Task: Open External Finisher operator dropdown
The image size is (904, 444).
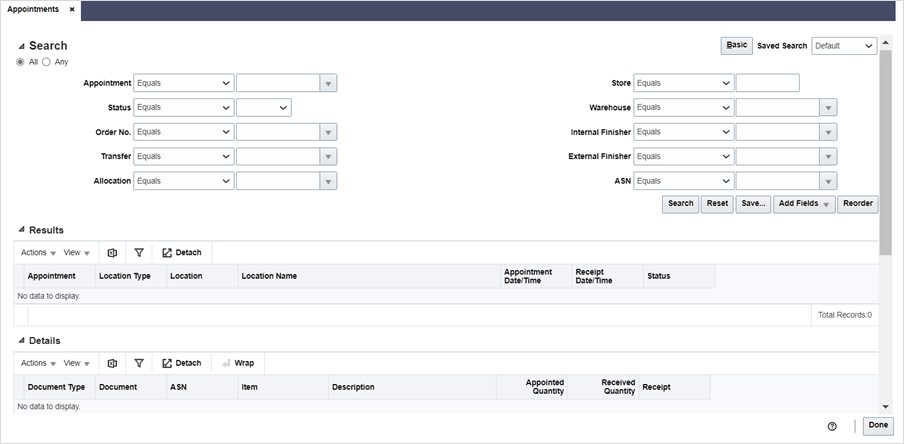Action: coord(684,156)
